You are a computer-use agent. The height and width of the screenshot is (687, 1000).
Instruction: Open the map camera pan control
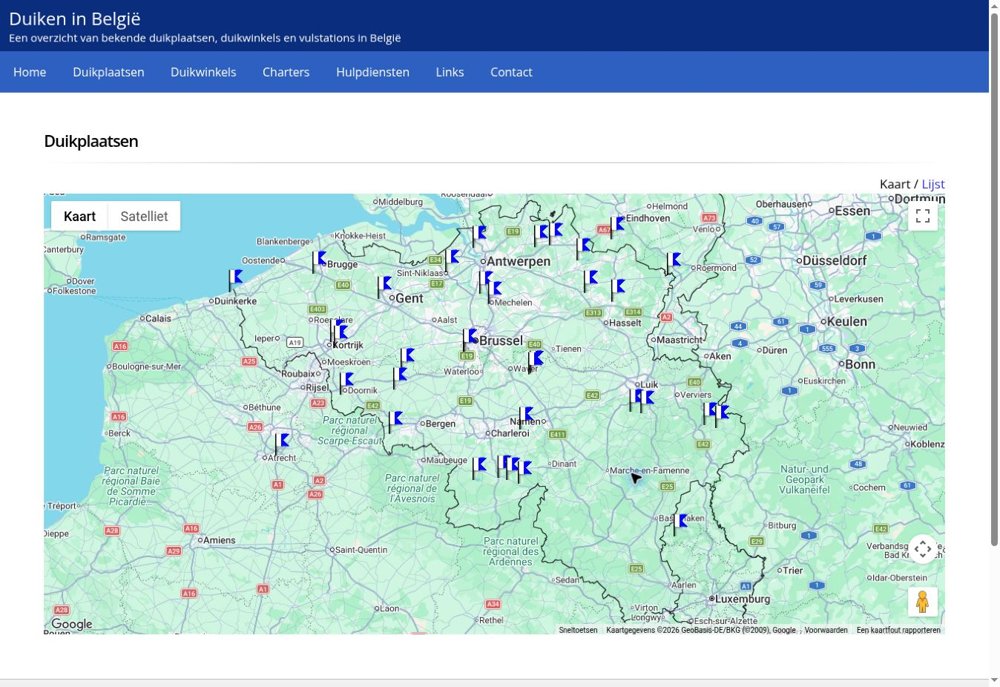(x=923, y=549)
